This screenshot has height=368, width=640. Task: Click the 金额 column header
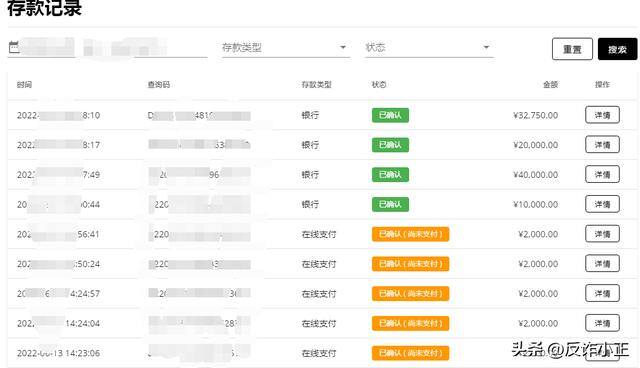550,84
